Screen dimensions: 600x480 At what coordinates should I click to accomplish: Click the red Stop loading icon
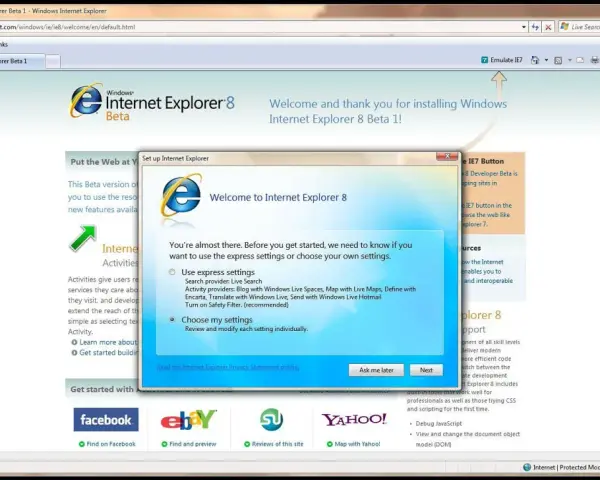pyautogui.click(x=548, y=27)
